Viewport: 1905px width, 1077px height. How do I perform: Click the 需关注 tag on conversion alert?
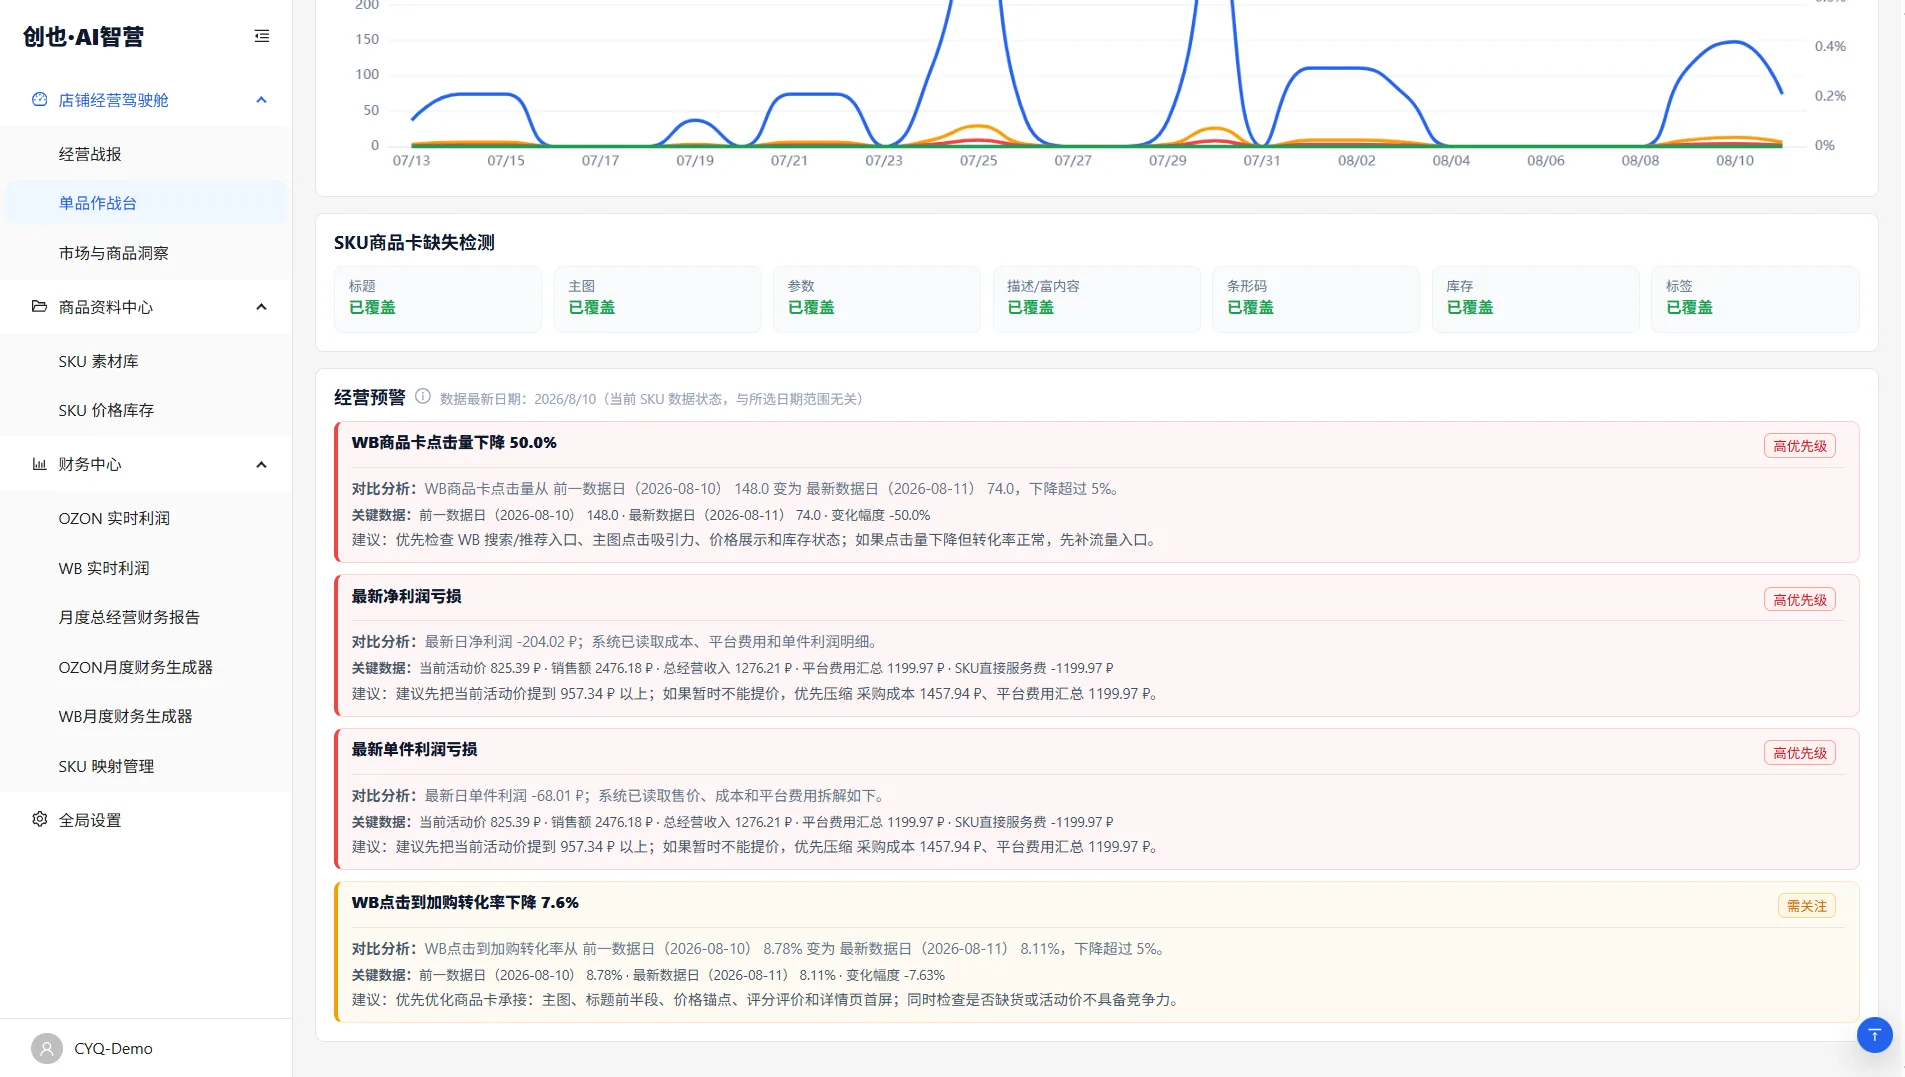1806,906
